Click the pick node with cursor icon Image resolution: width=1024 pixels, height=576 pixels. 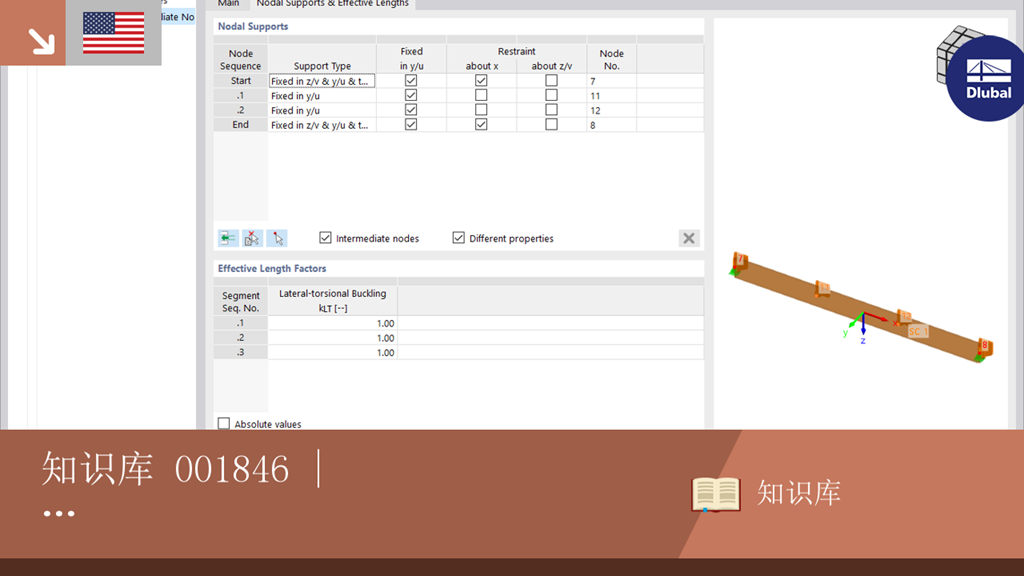click(x=278, y=238)
